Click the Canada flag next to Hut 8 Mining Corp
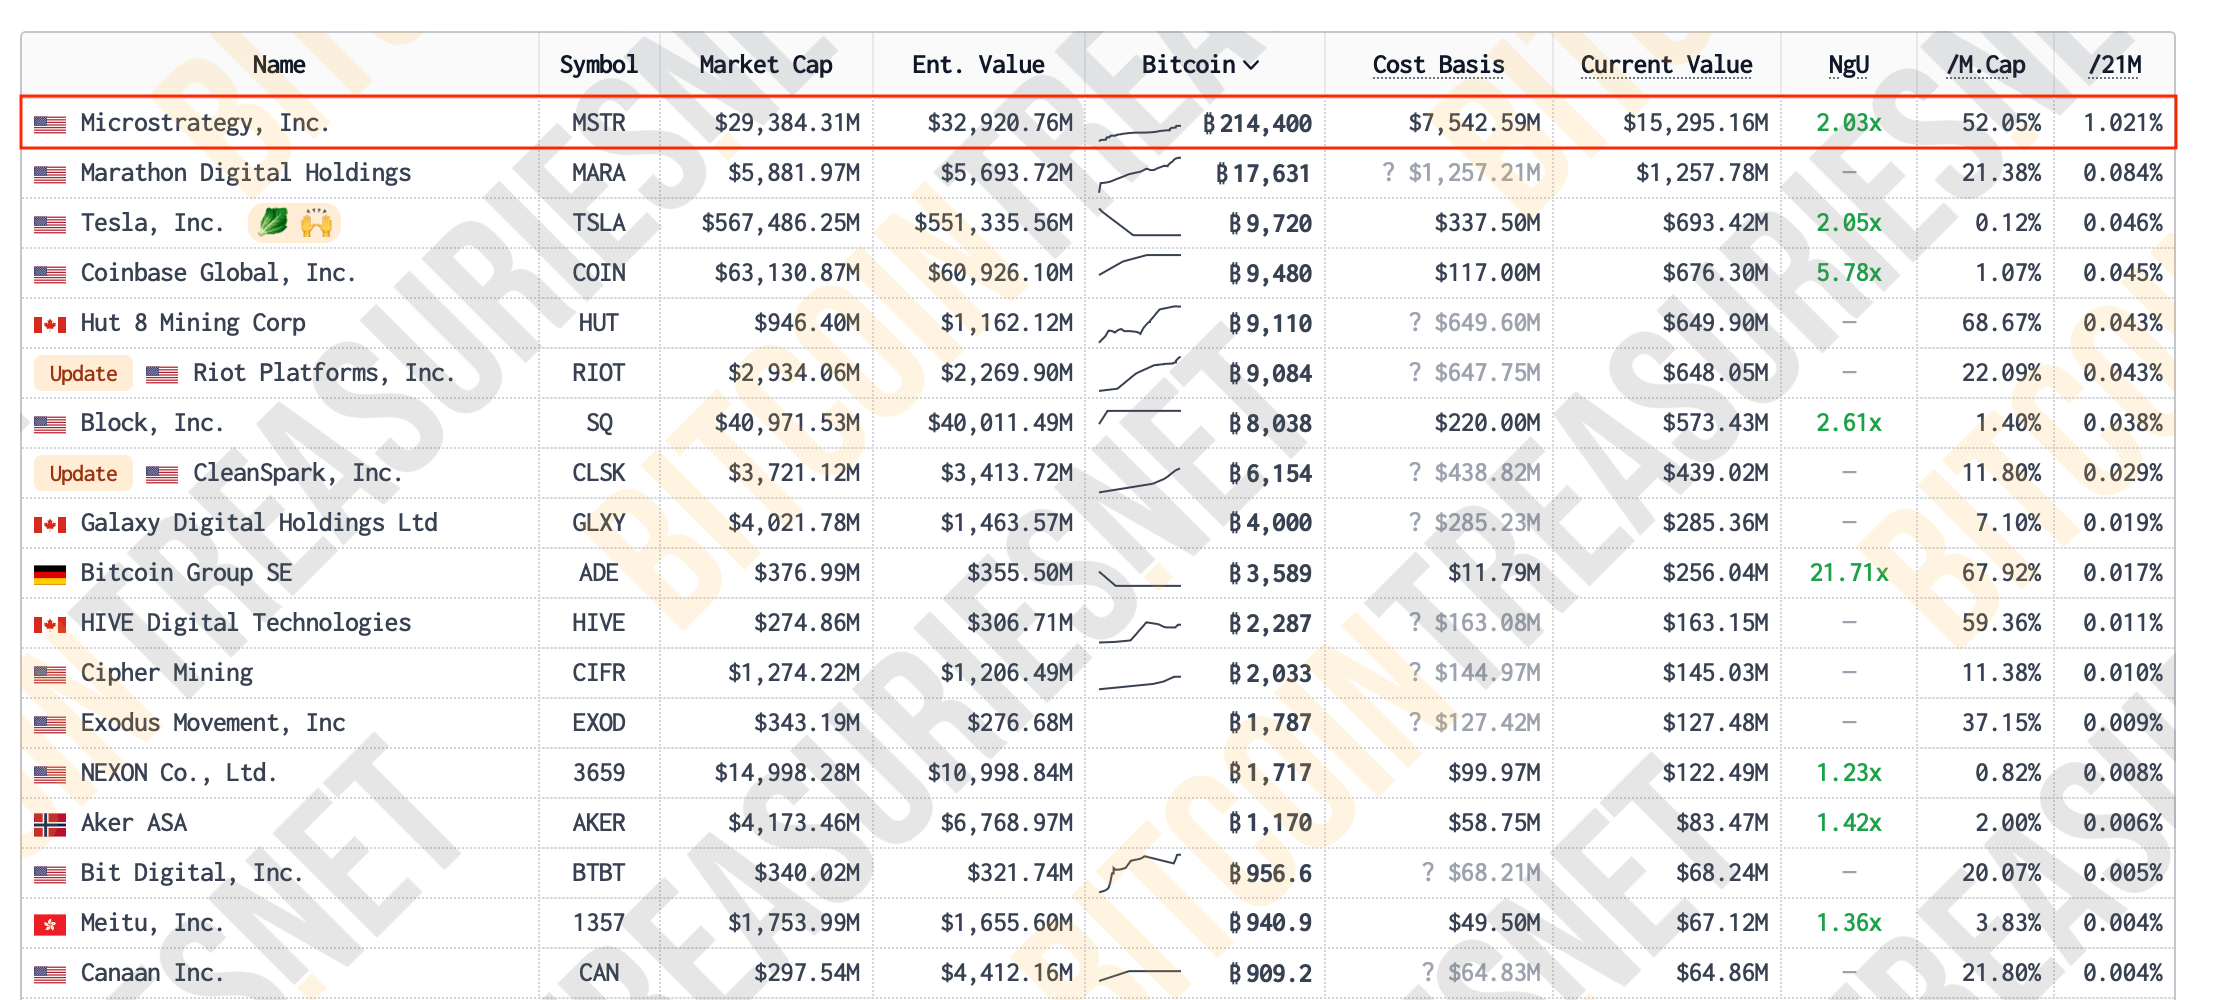The height and width of the screenshot is (1000, 2216). (50, 324)
